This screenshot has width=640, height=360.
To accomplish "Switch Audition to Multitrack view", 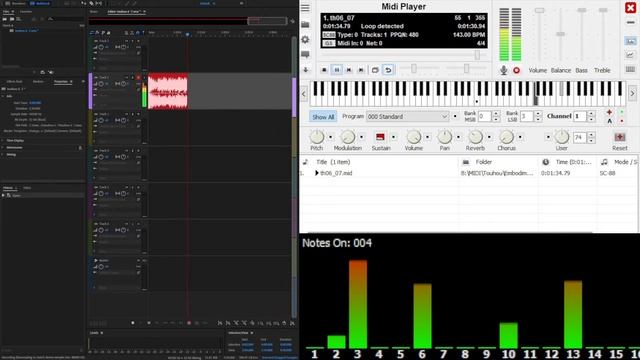I will point(40,3).
